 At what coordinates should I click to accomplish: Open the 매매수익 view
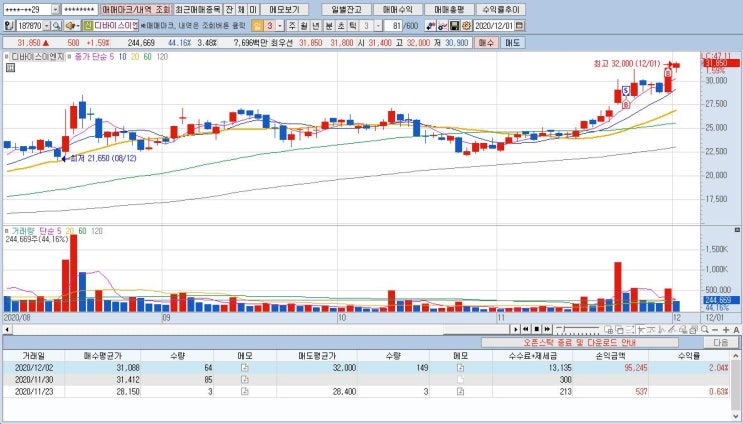tap(397, 9)
